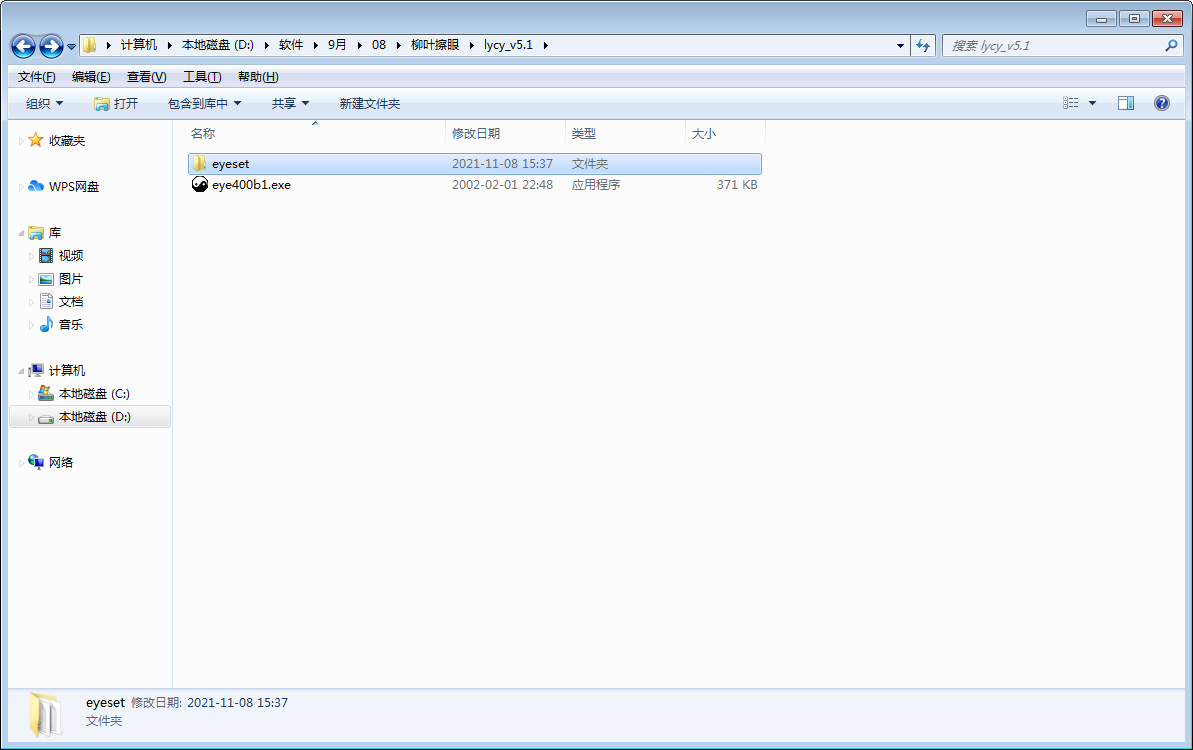Screen dimensions: 1193x750
Task: Sort files by 名称 column header
Action: 316,133
